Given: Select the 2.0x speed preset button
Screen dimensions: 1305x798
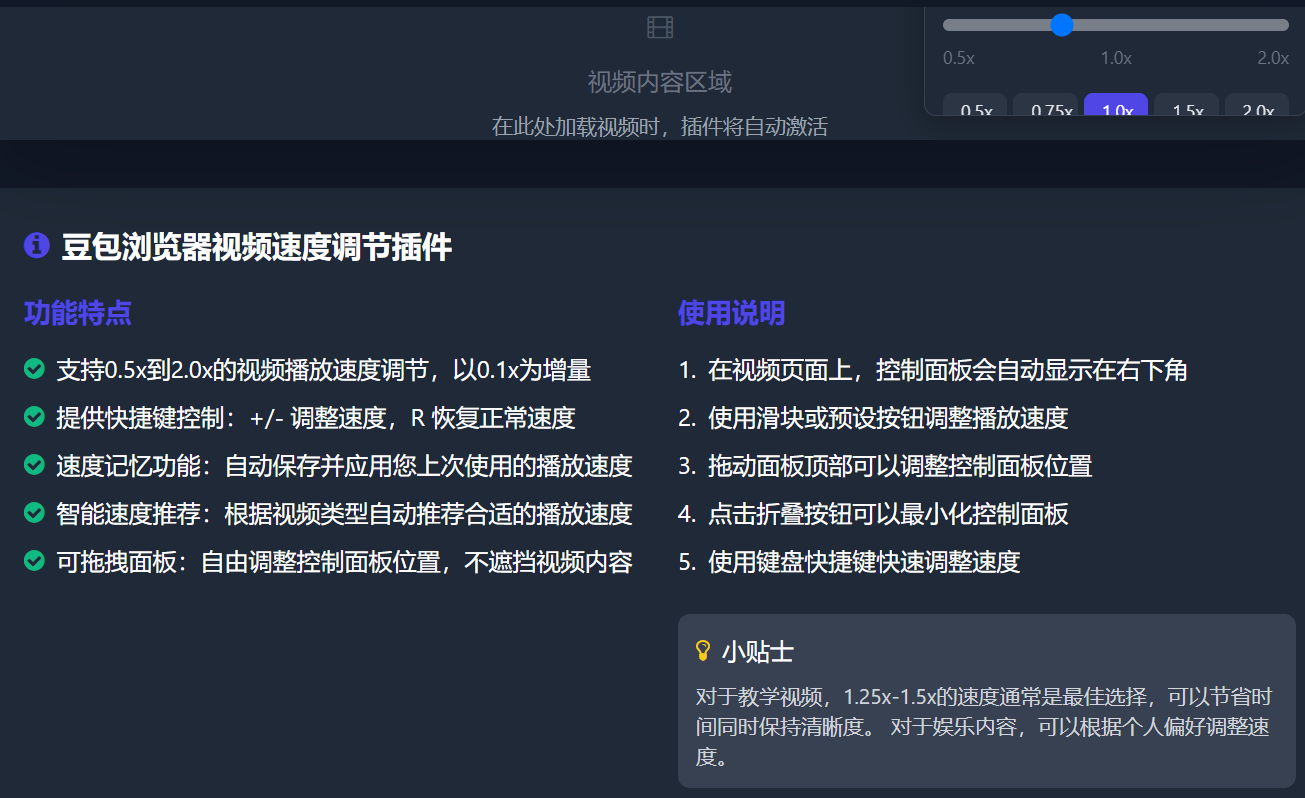Looking at the screenshot, I should point(1257,106).
